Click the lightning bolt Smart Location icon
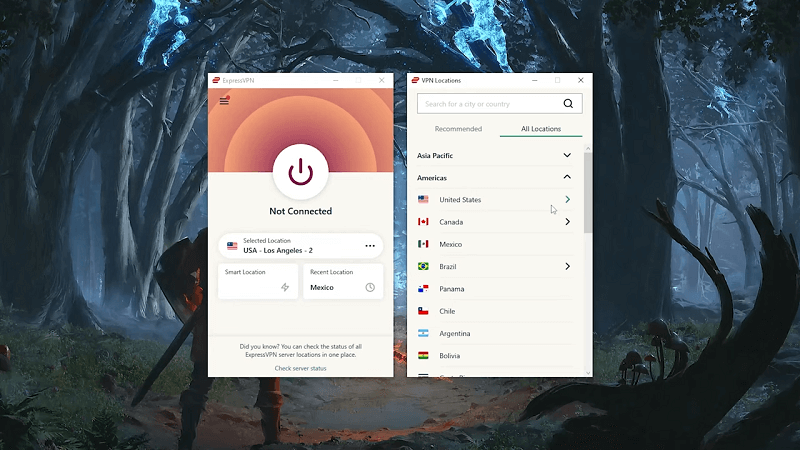This screenshot has width=800, height=450. (285, 287)
